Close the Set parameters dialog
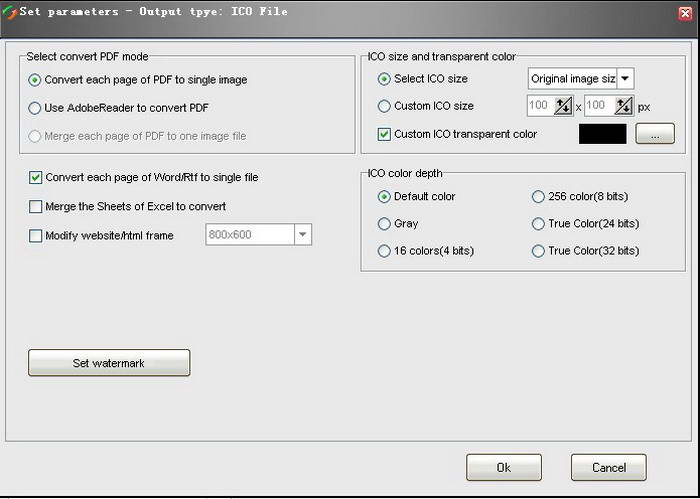This screenshot has width=700, height=499. point(685,13)
